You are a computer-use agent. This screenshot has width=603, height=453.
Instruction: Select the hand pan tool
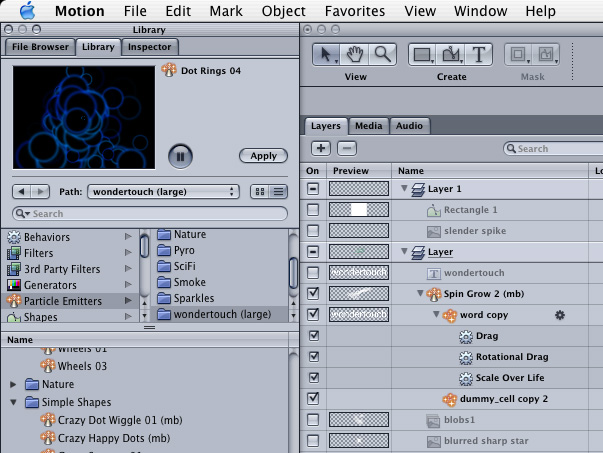(x=354, y=55)
